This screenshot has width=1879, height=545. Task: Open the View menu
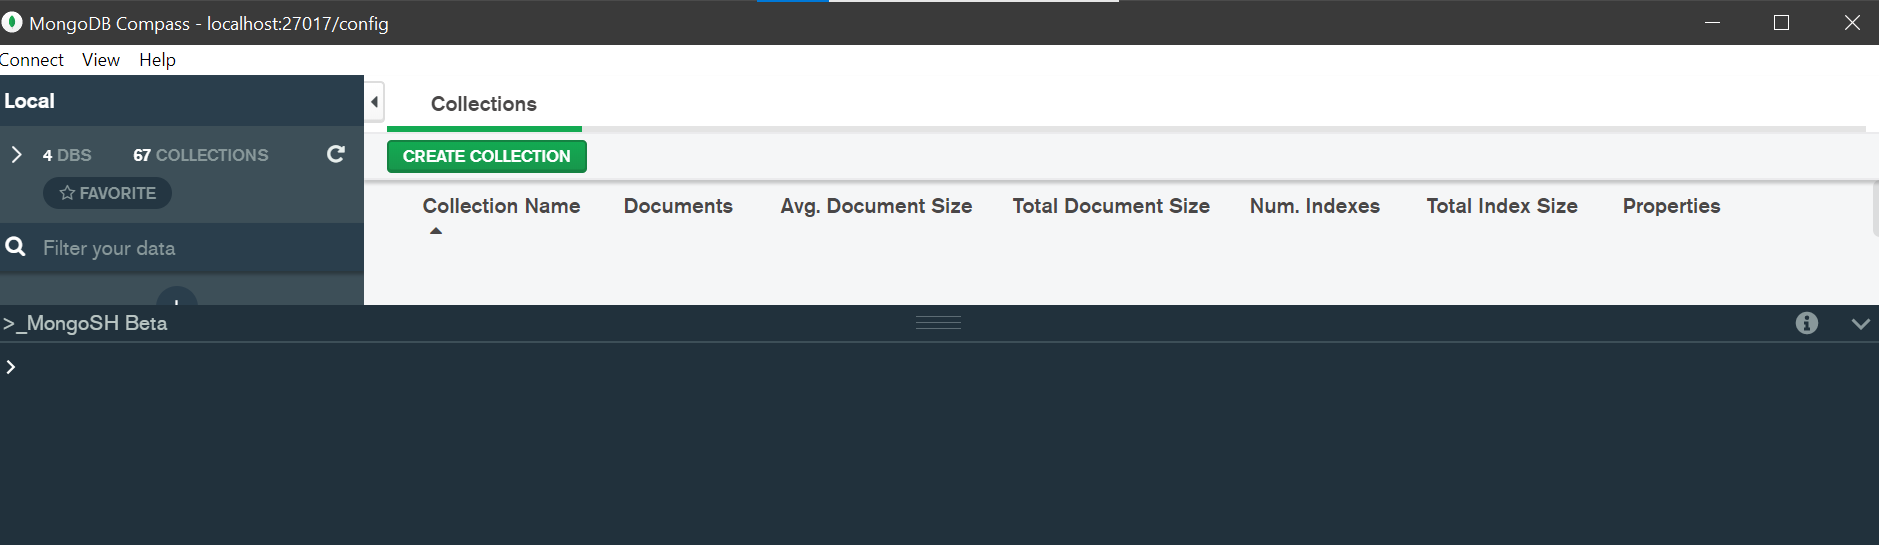pyautogui.click(x=101, y=60)
